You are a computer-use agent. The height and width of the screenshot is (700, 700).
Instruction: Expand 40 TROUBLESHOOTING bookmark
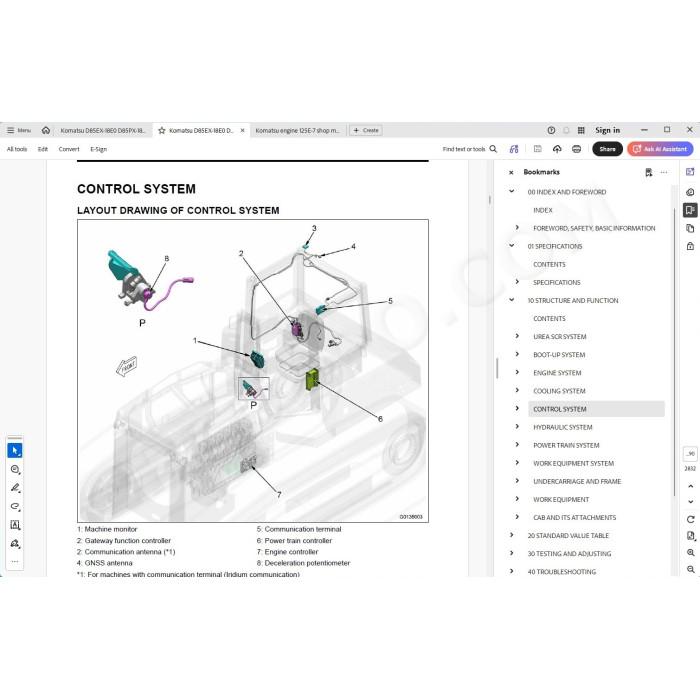512,571
